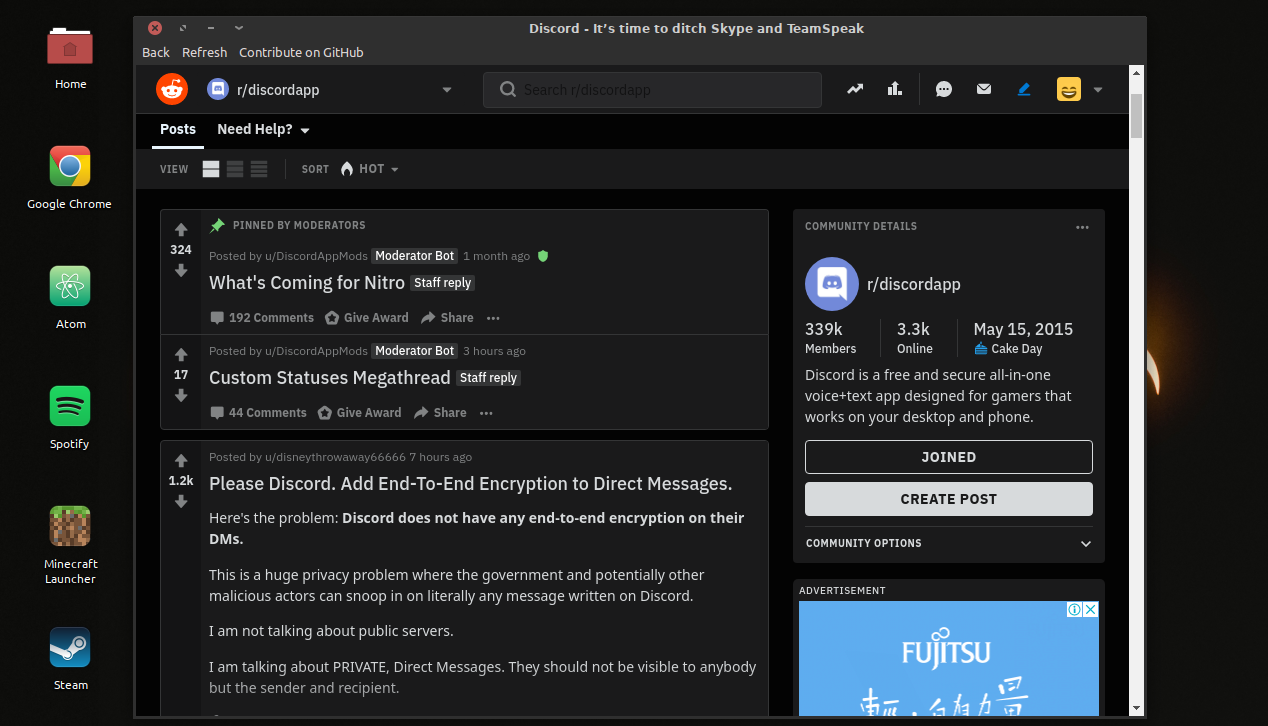Screen dimensions: 1268x726
Task: Click the Cake Day label
Action: [x=1016, y=349]
